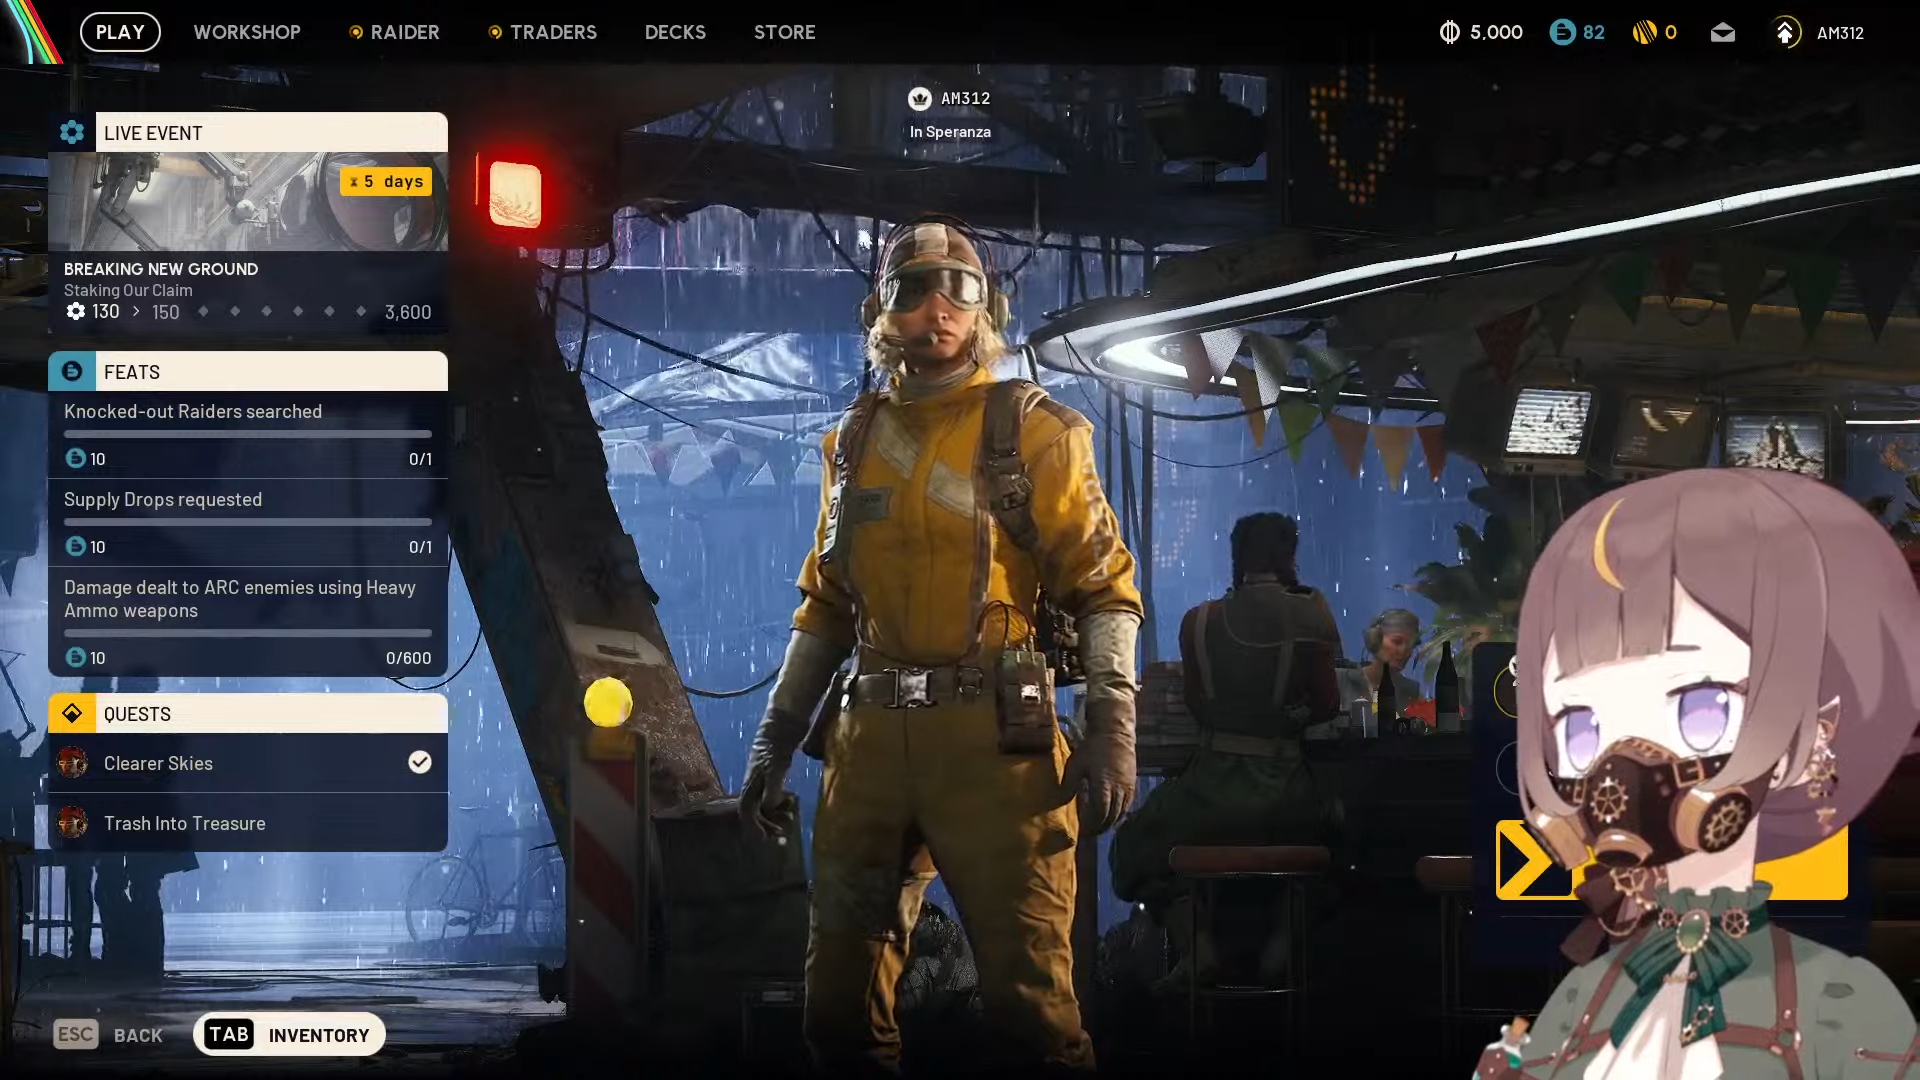Click the blue Cred token icon
Image resolution: width=1920 pixels, height=1080 pixels.
tap(1561, 33)
